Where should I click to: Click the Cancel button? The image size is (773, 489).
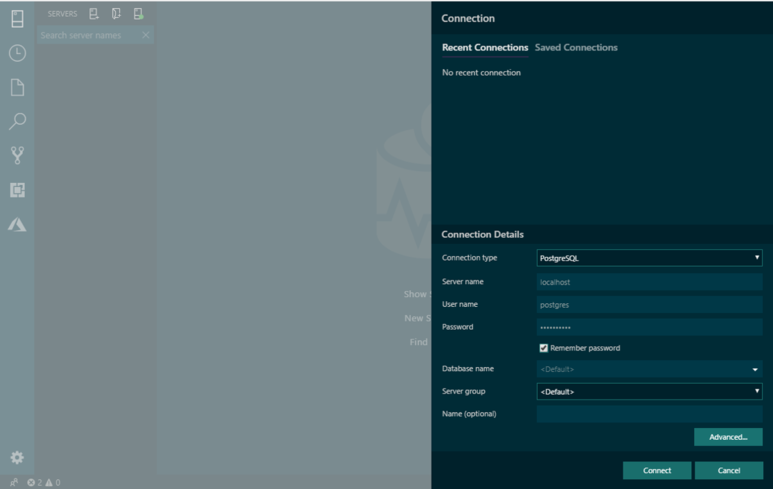tap(729, 470)
